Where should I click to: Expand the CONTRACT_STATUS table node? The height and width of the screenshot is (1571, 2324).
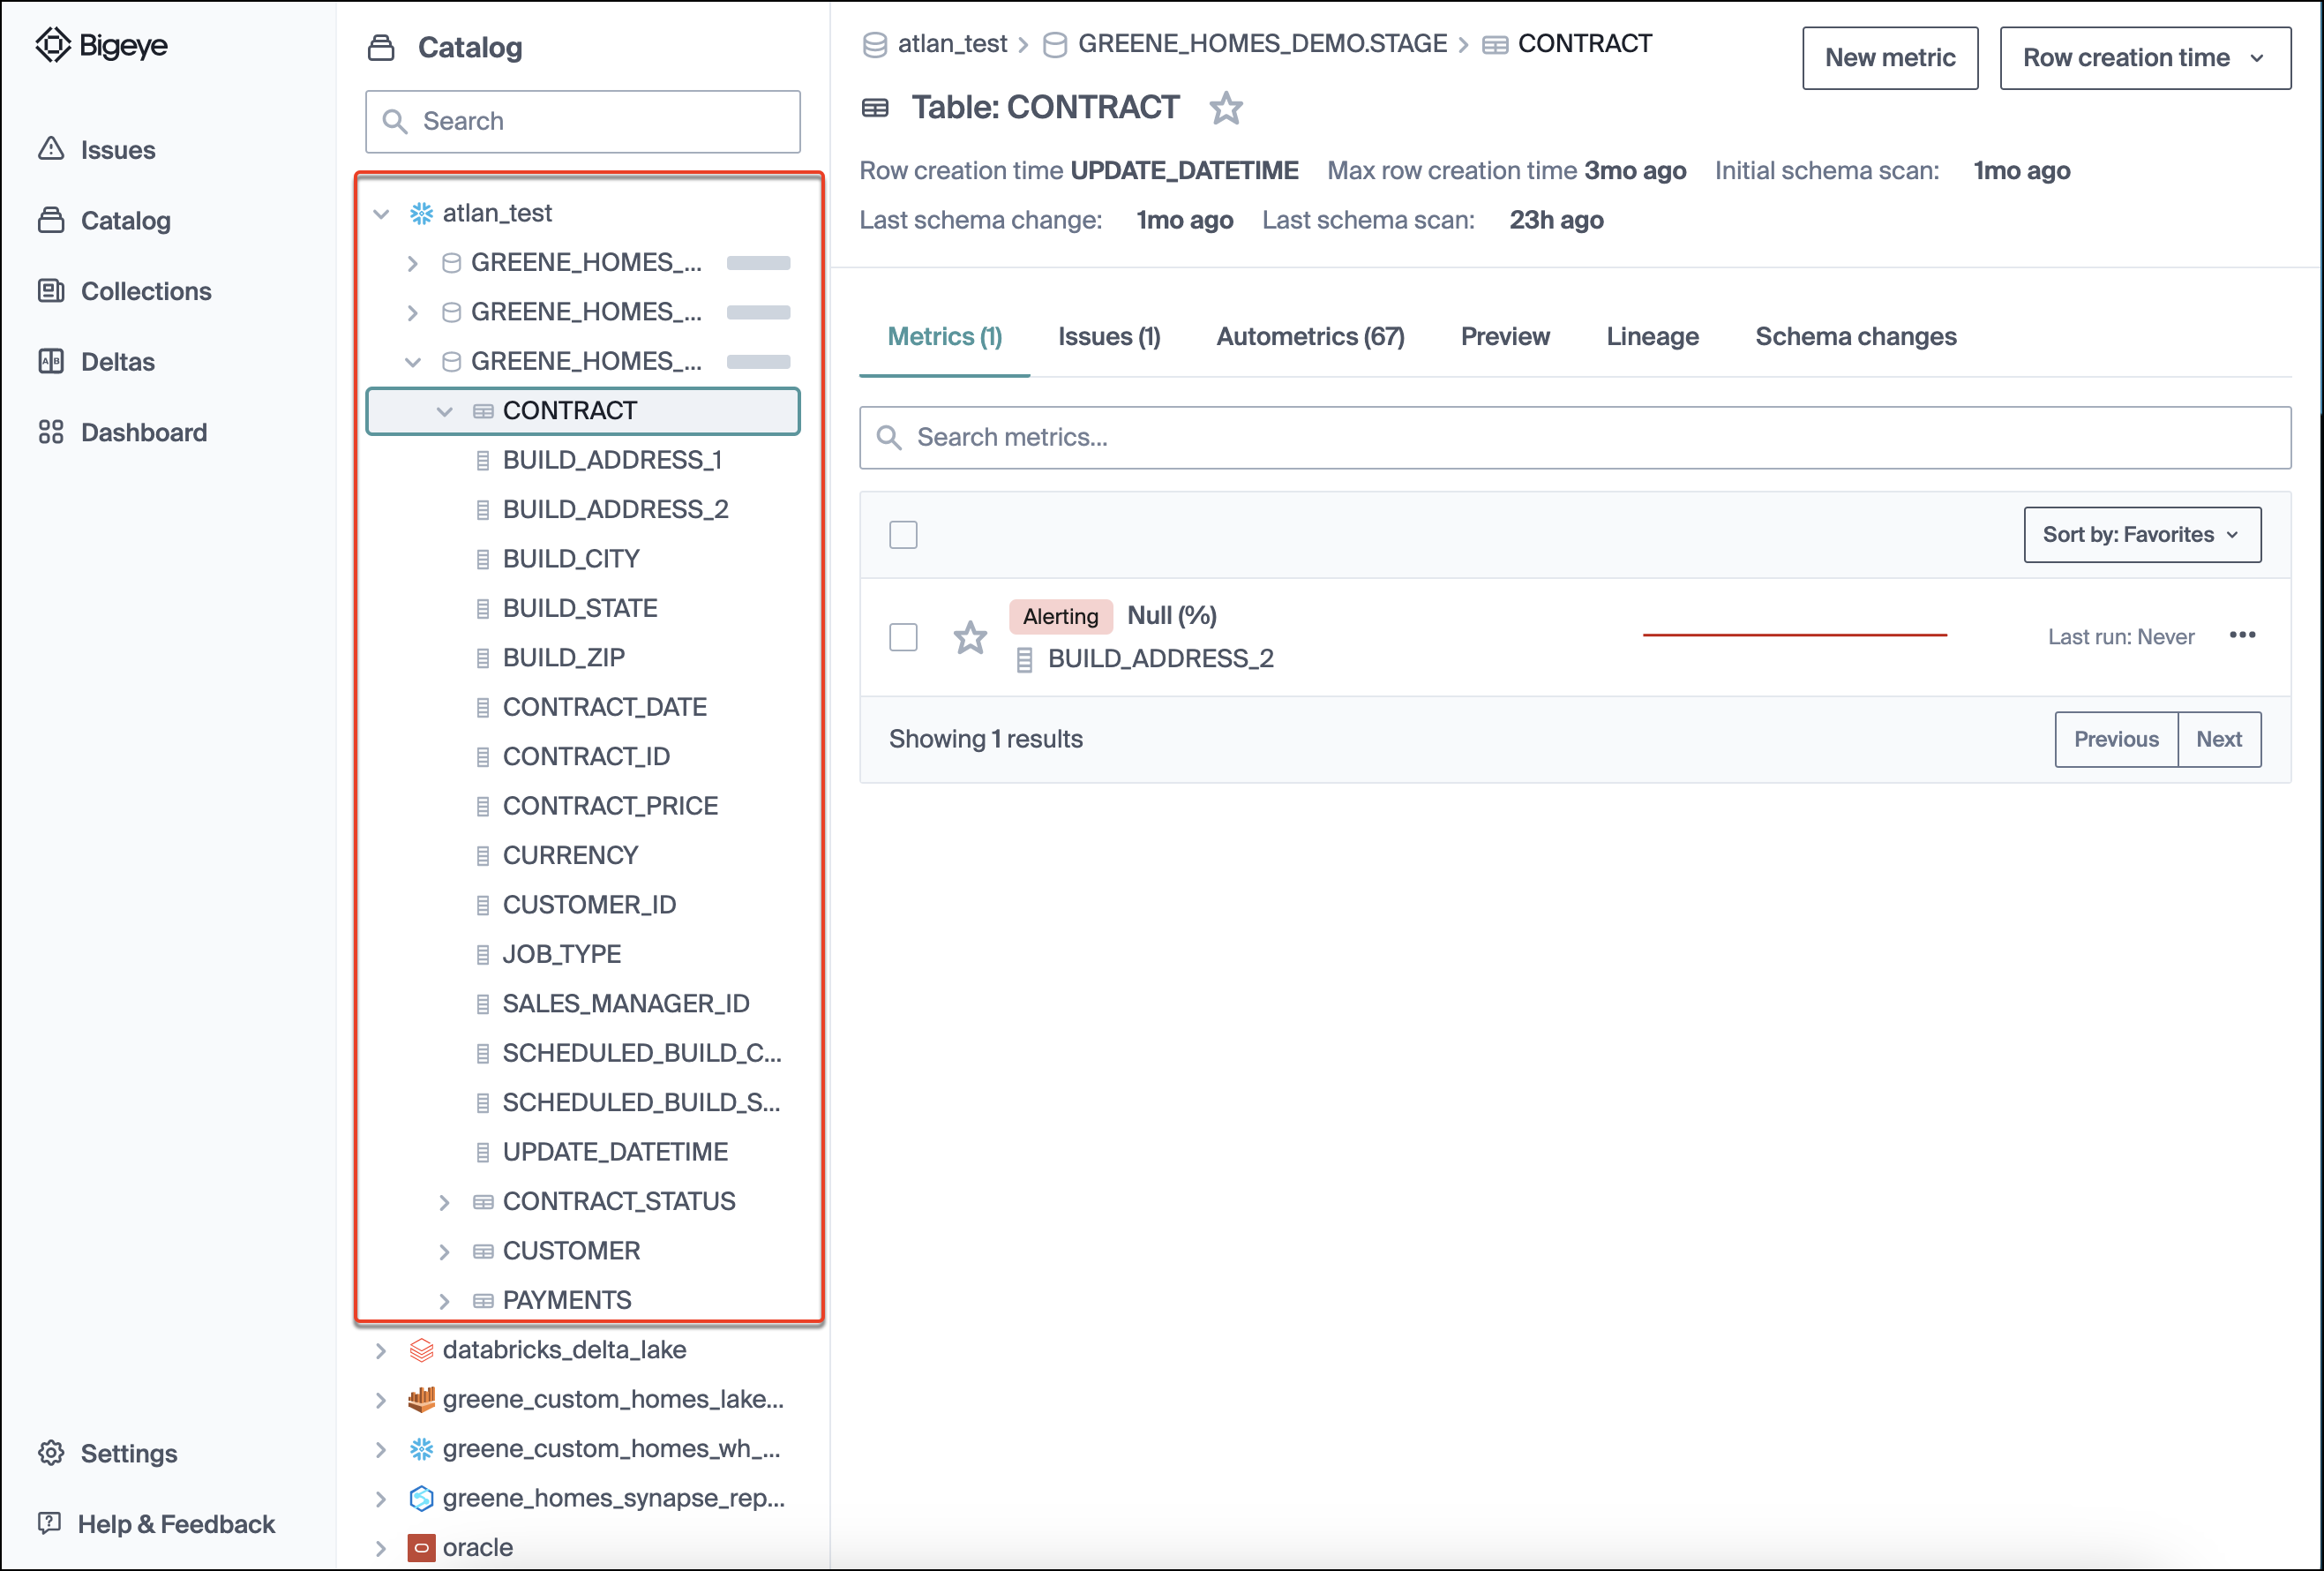click(444, 1202)
